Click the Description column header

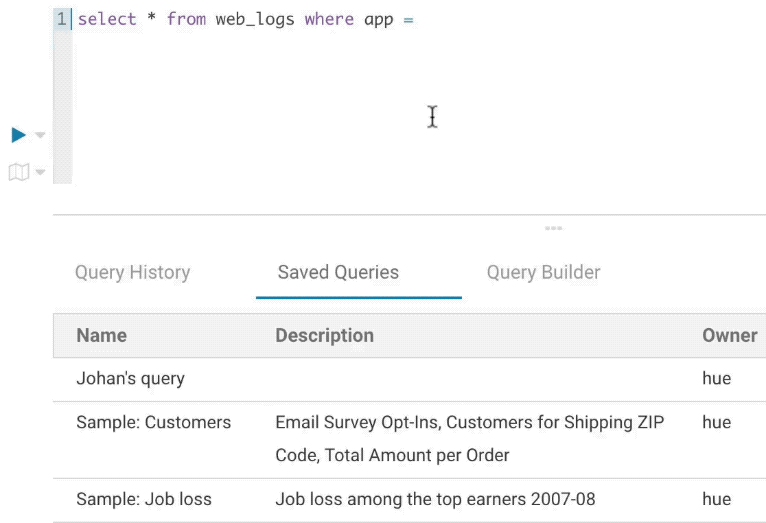click(x=324, y=336)
